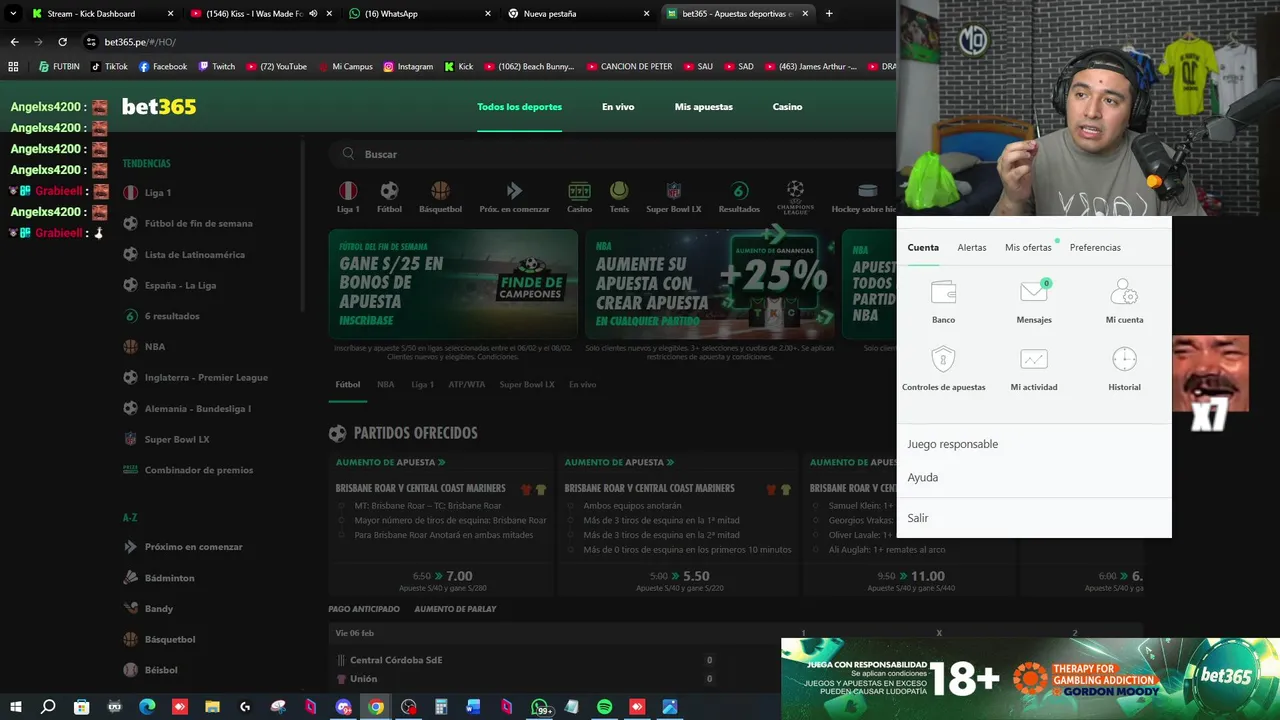This screenshot has width=1280, height=720.
Task: Select the 11.00 boosted odds
Action: (928, 576)
